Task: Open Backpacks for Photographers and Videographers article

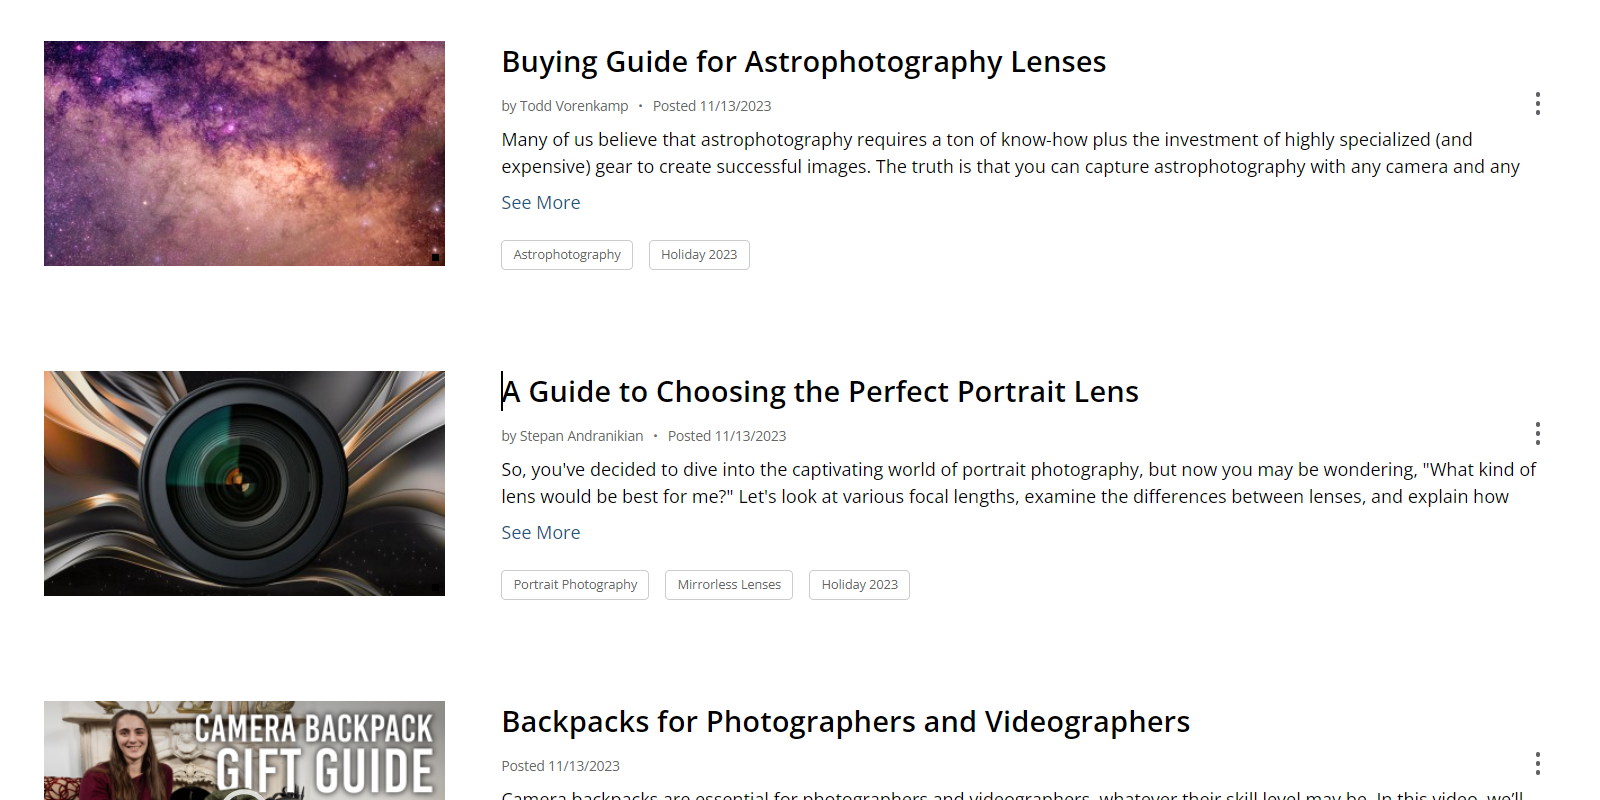Action: [845, 722]
